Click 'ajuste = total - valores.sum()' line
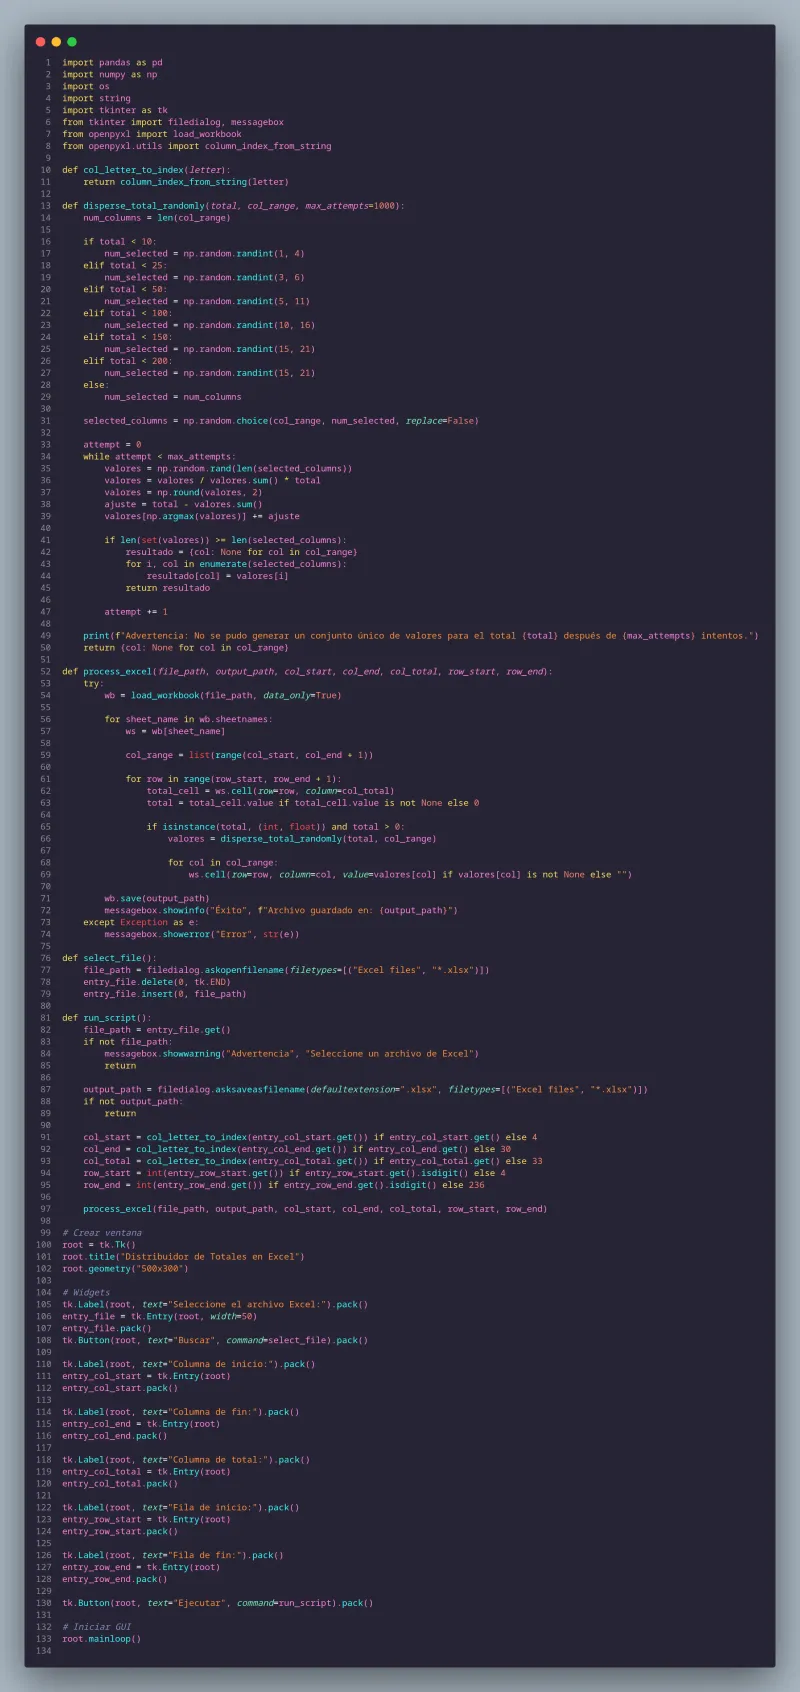Viewport: 800px width, 1692px height. click(x=183, y=505)
